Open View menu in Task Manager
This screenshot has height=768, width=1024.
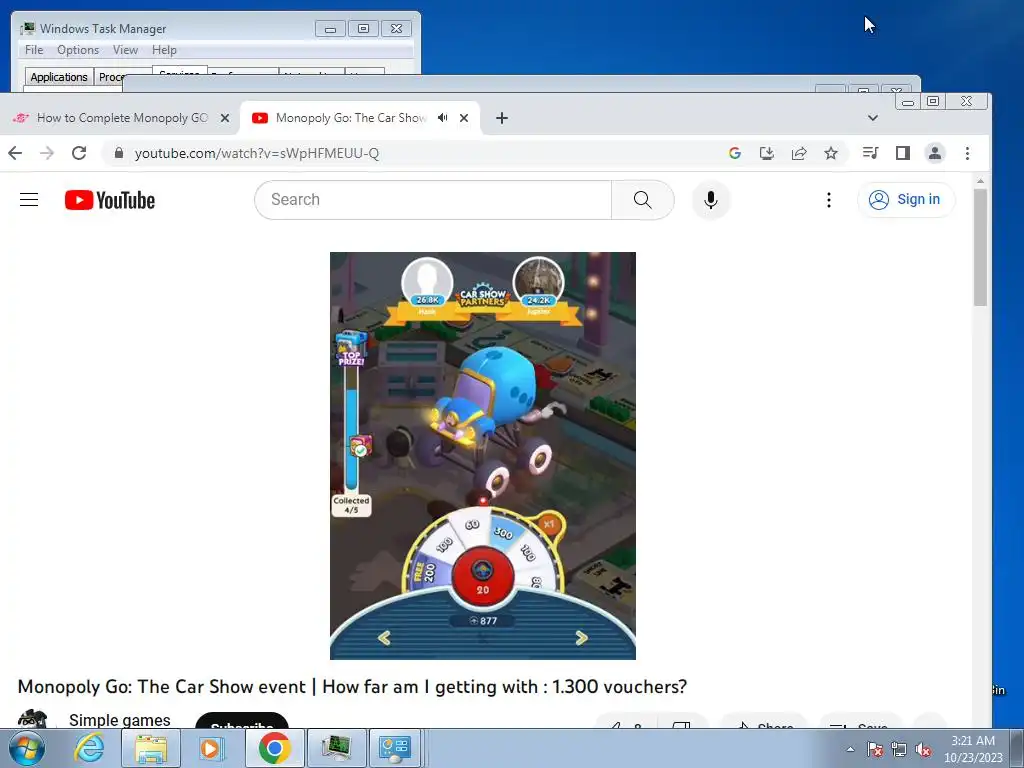[125, 50]
